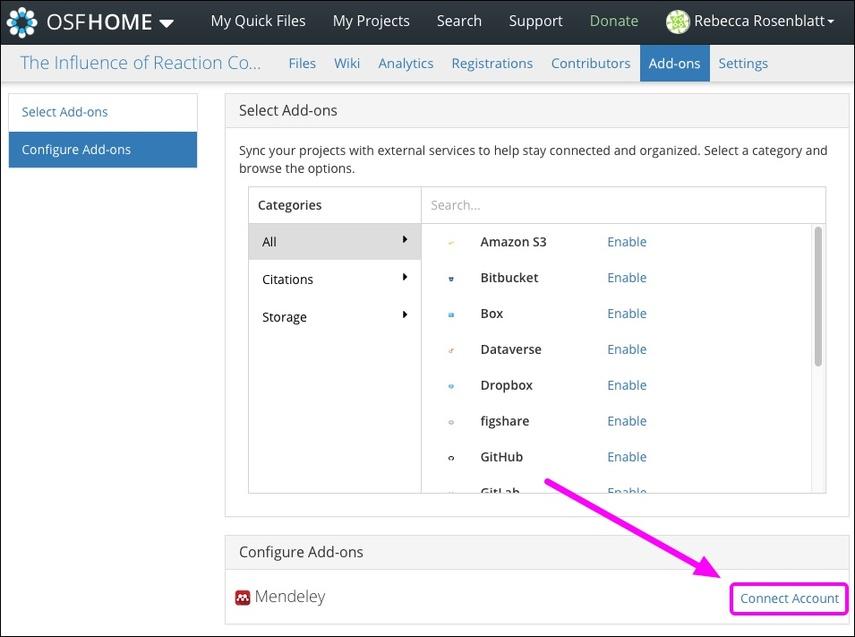Click the Mendeley label
The image size is (855, 637).
click(x=290, y=597)
